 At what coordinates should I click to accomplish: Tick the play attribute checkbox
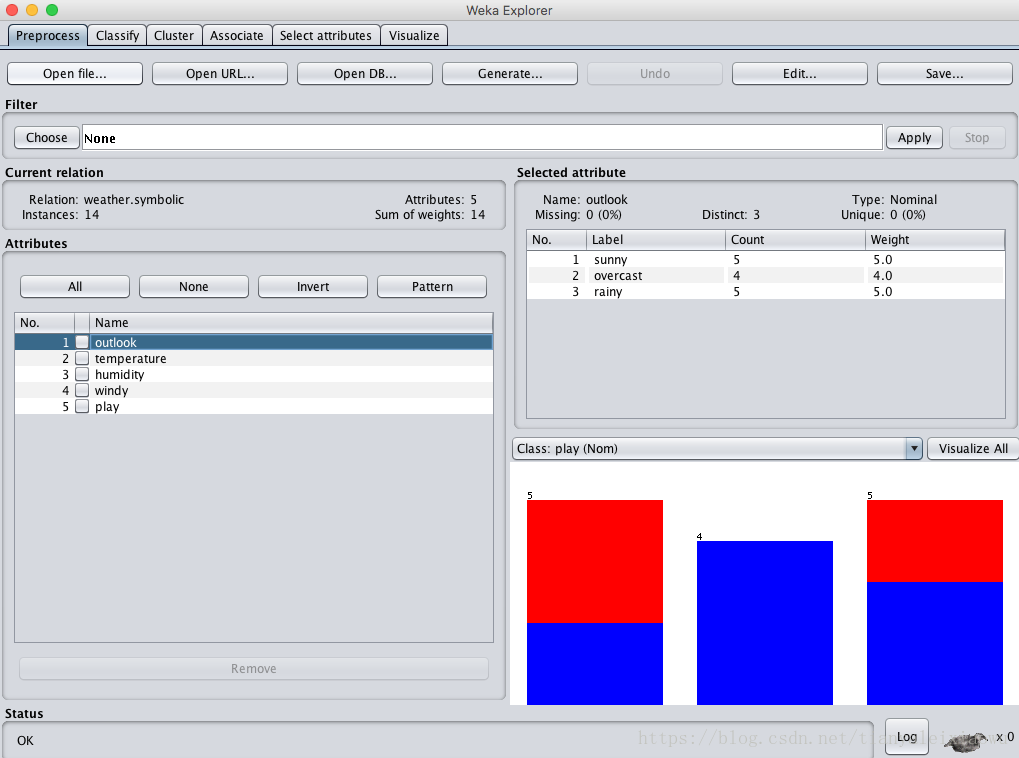point(82,406)
